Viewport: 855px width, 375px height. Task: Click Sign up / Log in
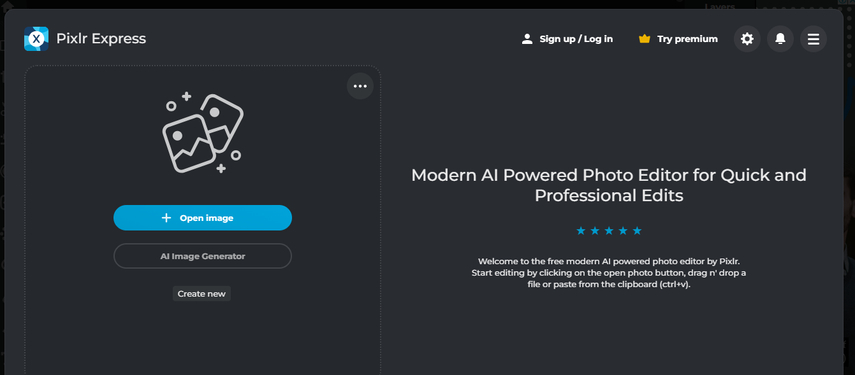[x=567, y=39]
